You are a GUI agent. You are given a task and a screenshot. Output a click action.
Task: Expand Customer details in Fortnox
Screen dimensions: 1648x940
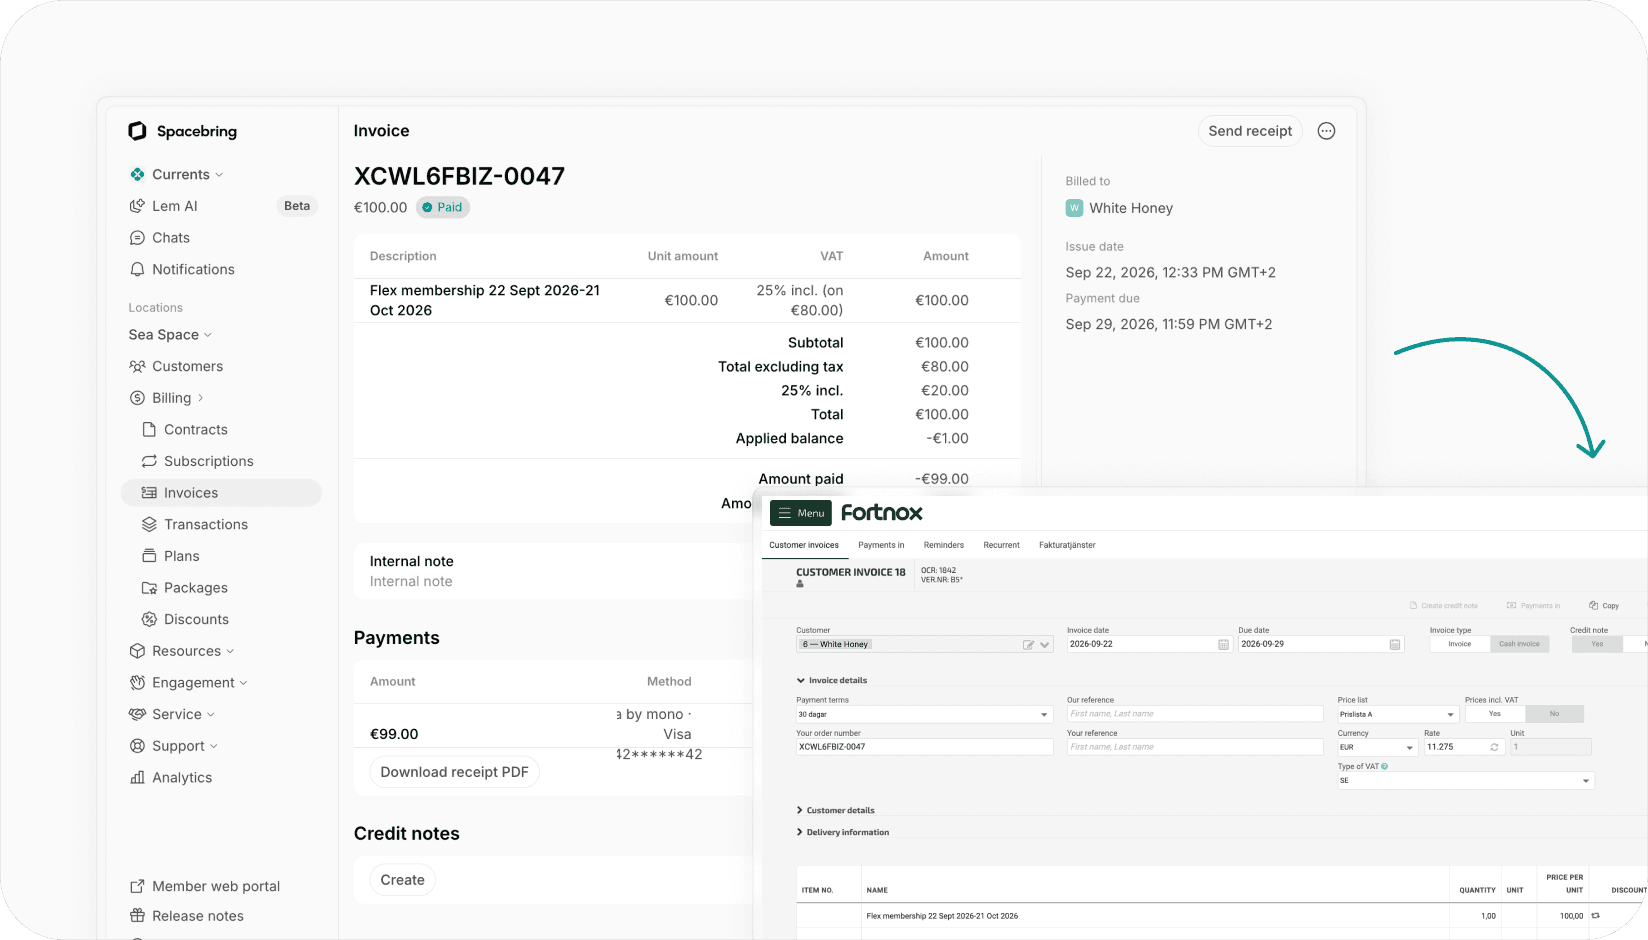pos(835,811)
